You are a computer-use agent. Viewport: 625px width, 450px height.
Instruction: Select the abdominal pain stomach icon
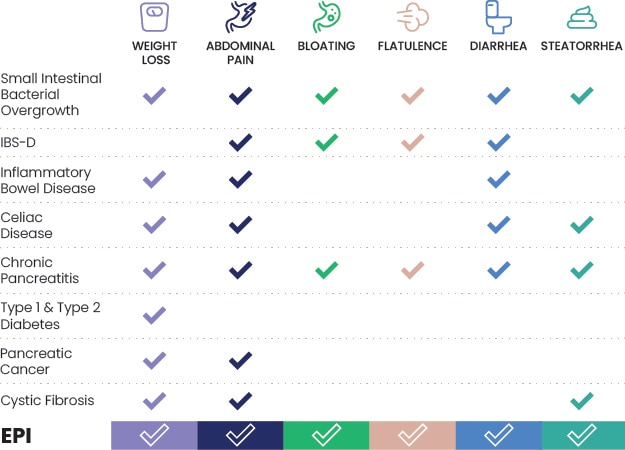(240, 17)
